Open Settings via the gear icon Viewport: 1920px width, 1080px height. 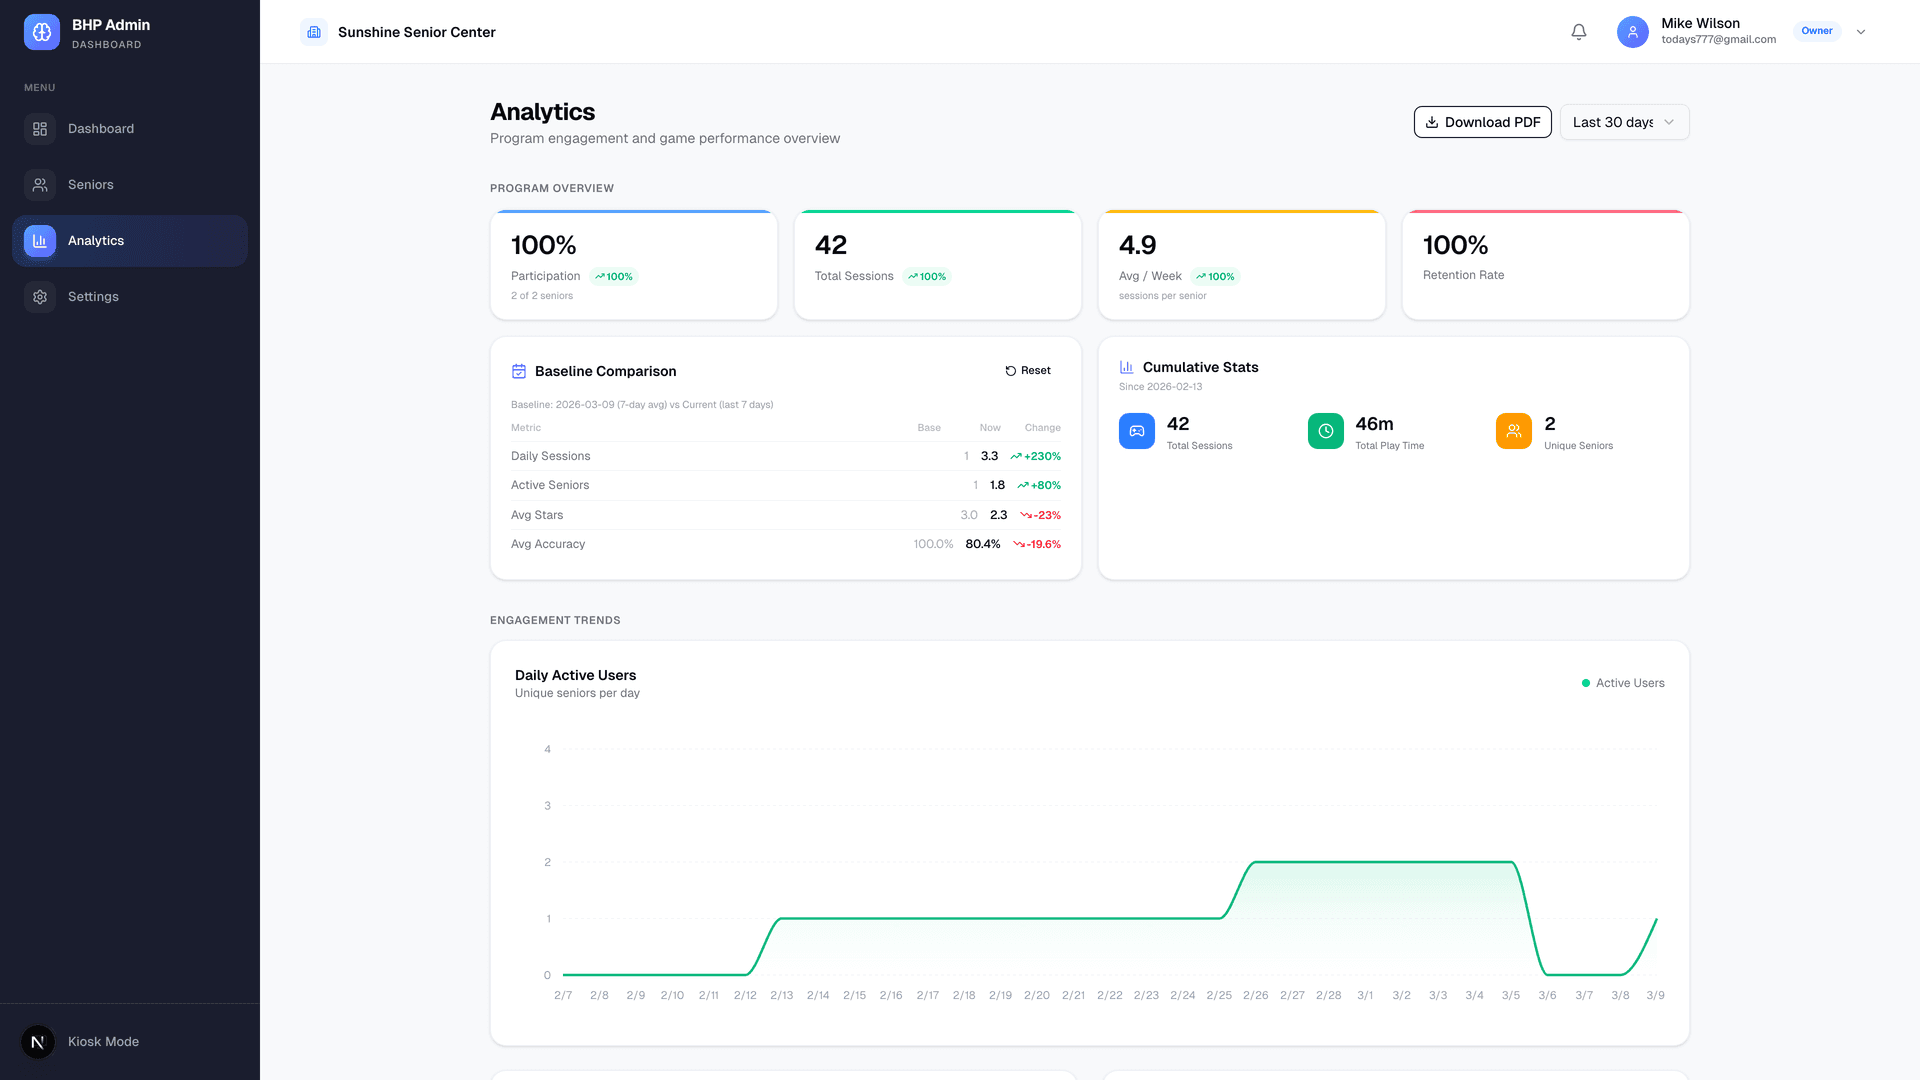[40, 296]
